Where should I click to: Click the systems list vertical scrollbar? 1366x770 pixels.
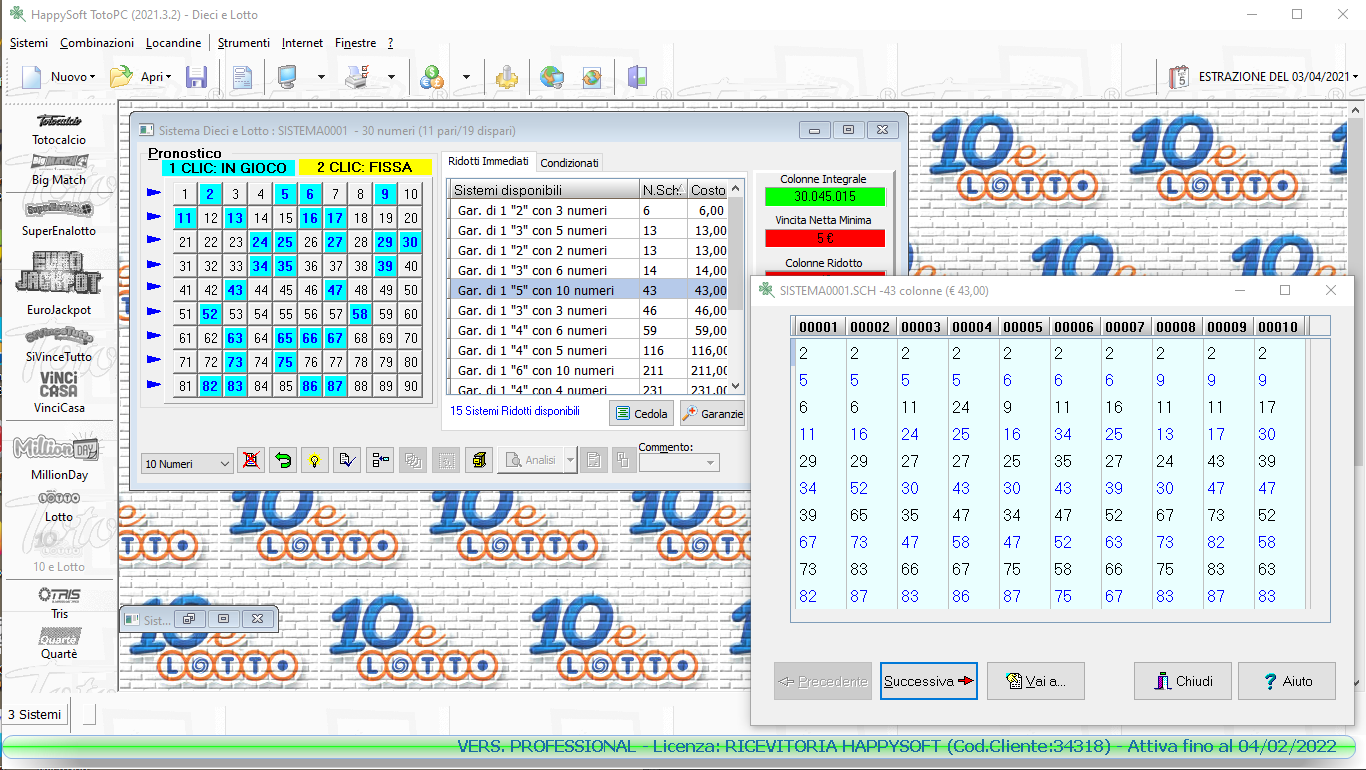click(737, 287)
